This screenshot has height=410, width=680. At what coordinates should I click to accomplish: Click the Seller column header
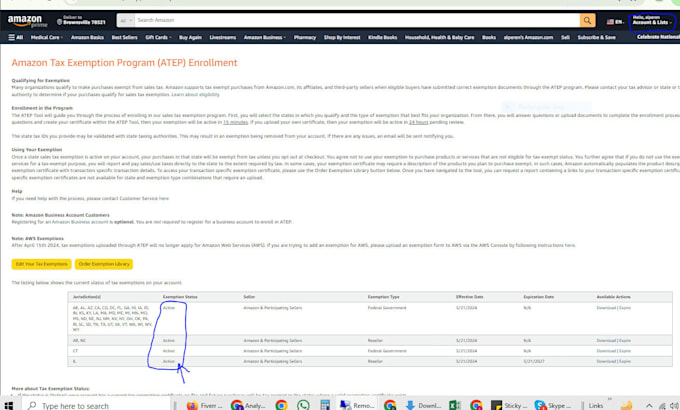point(249,297)
